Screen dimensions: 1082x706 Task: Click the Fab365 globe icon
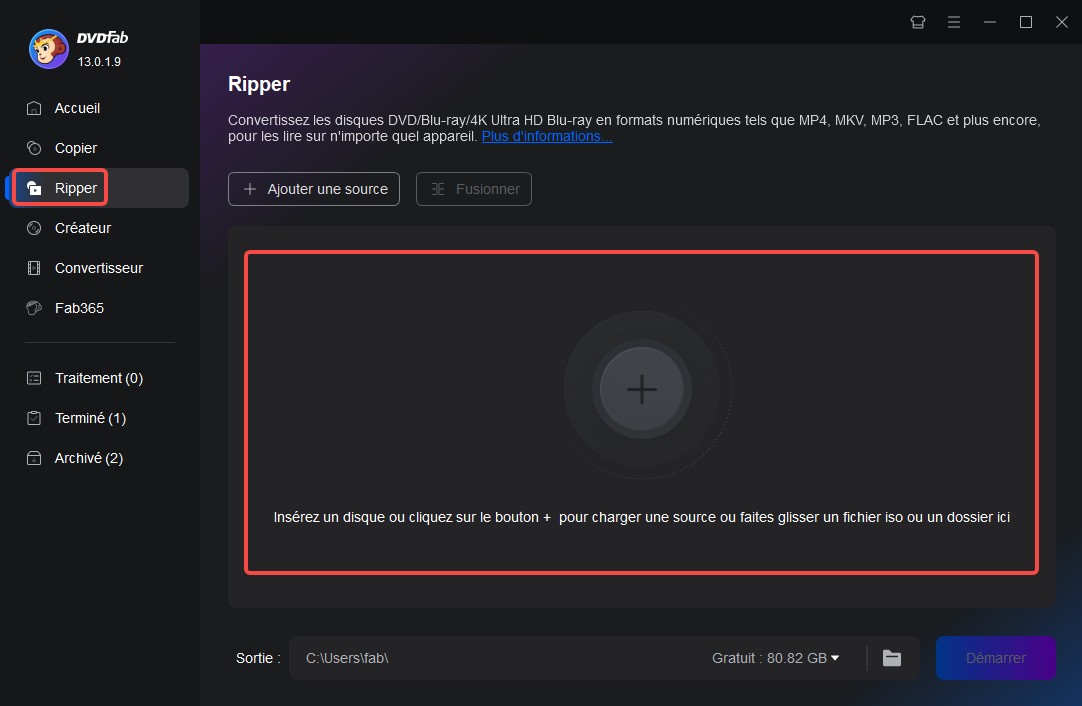coord(34,308)
